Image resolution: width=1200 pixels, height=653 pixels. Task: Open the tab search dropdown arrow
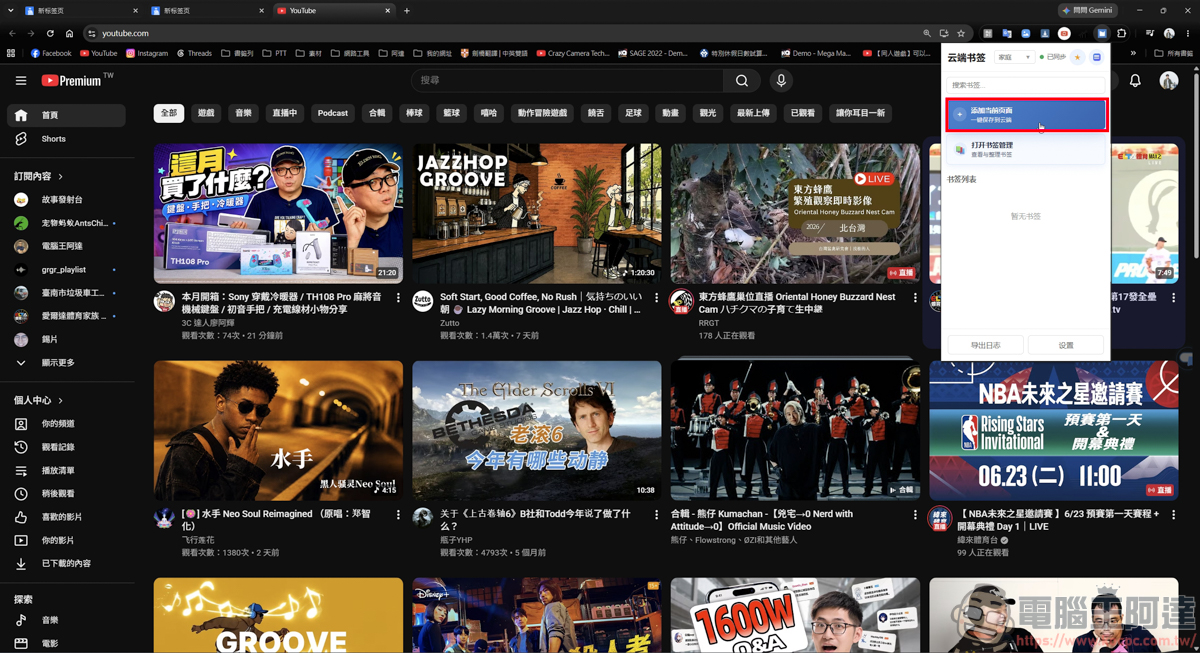click(x=11, y=11)
